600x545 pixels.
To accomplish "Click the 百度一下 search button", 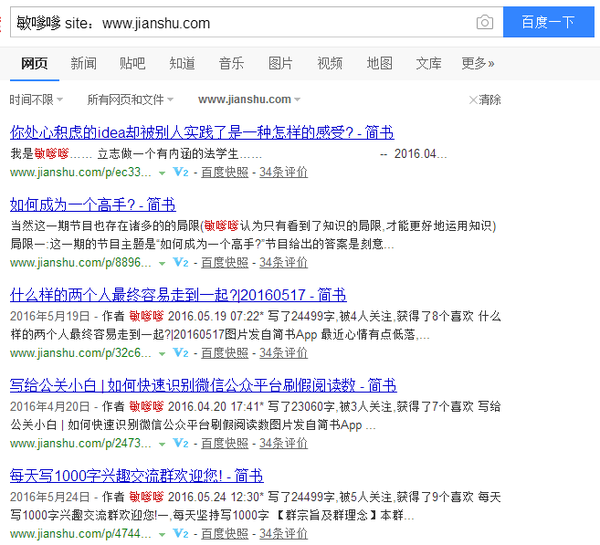I will 548,22.
